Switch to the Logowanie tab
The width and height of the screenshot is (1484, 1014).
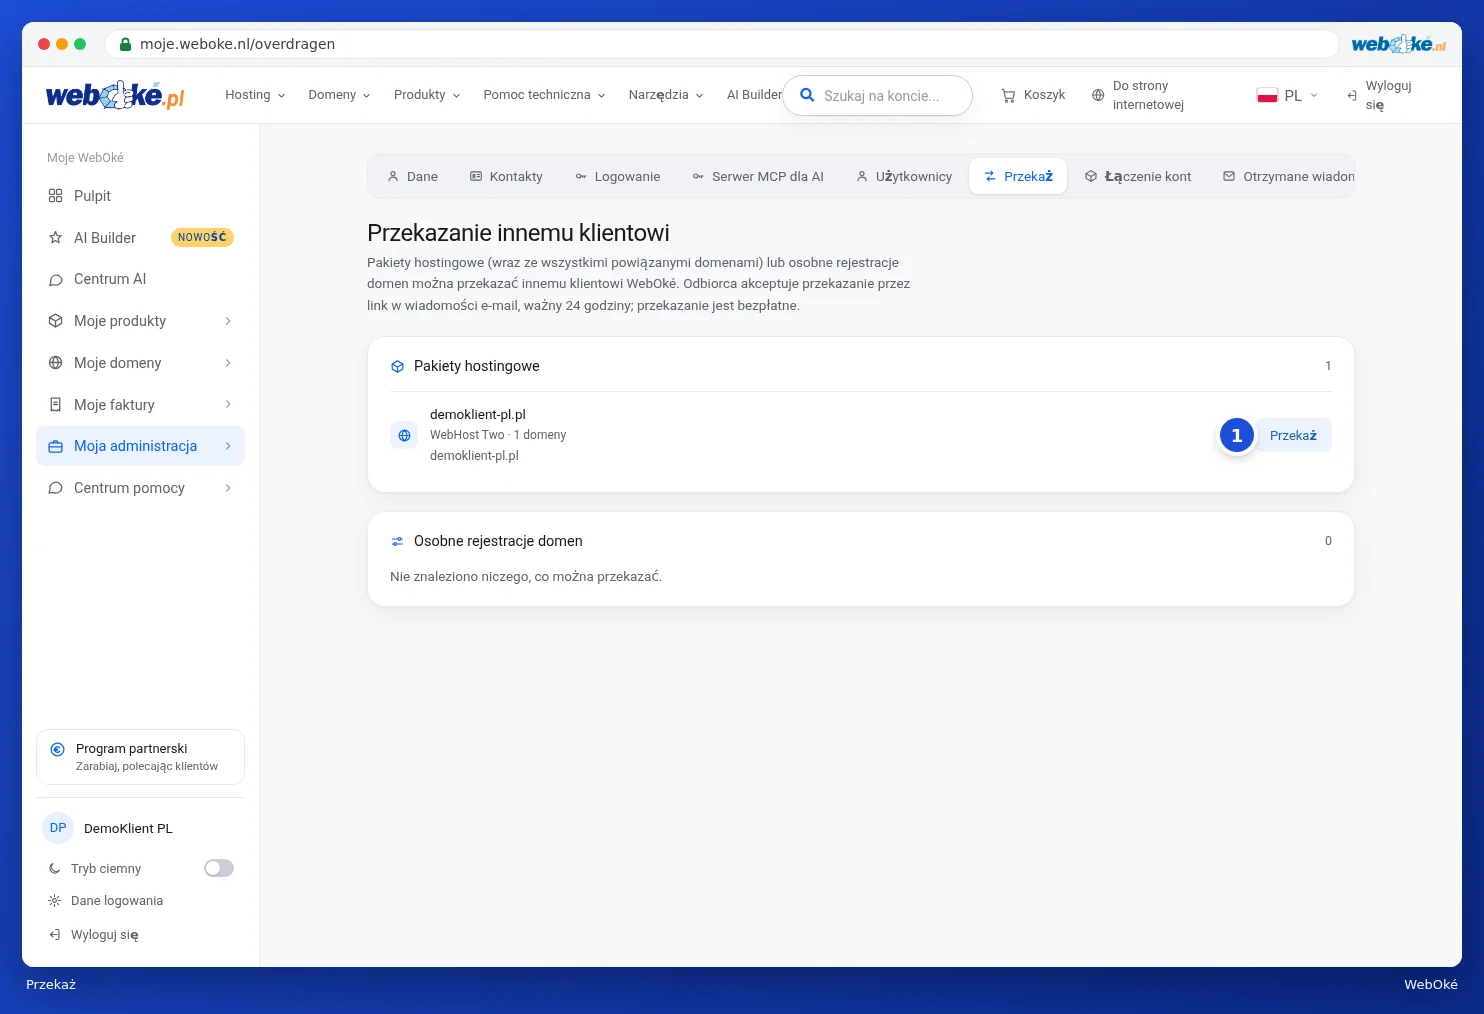click(x=617, y=176)
